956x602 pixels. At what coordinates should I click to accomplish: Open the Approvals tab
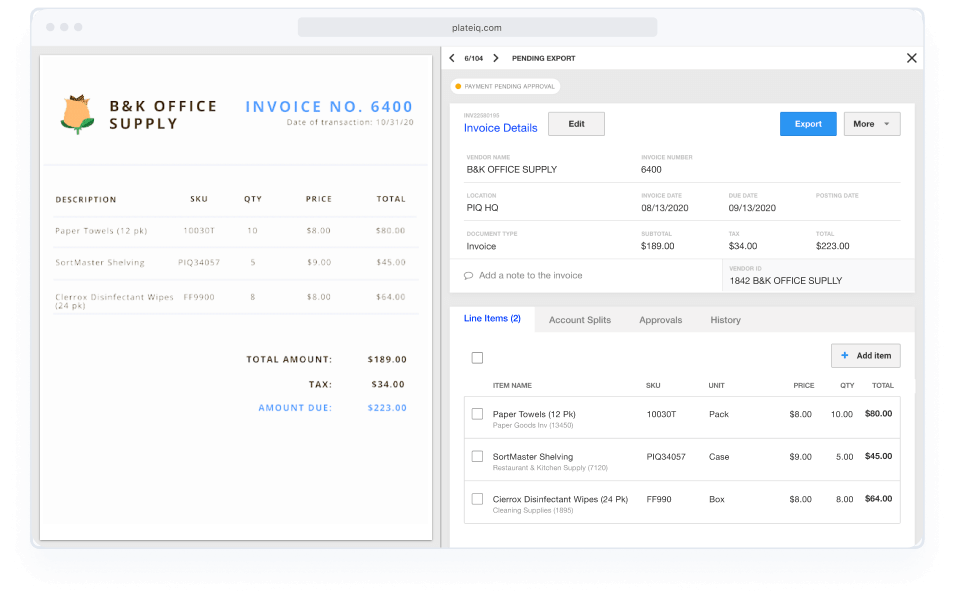(660, 319)
